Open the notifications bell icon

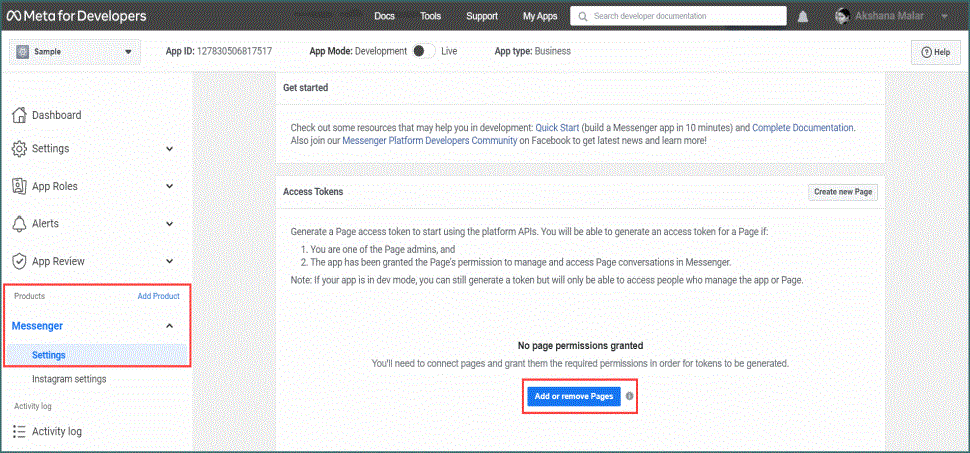pos(803,17)
